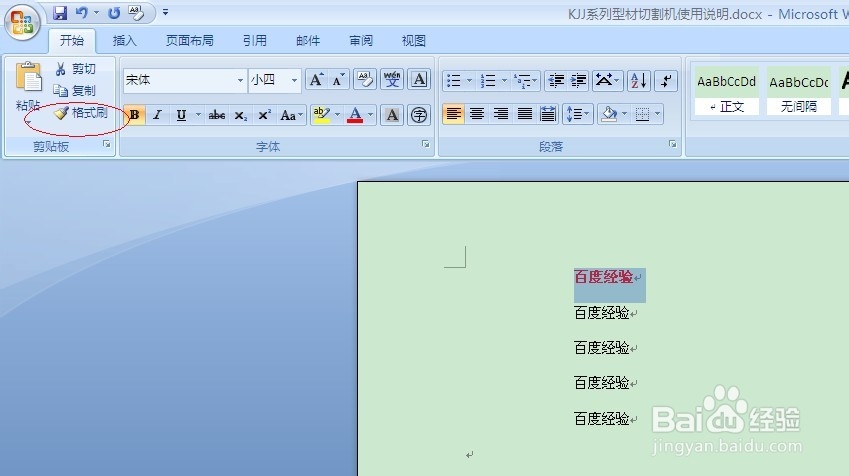Open the Change Case Aa menu

(291, 115)
